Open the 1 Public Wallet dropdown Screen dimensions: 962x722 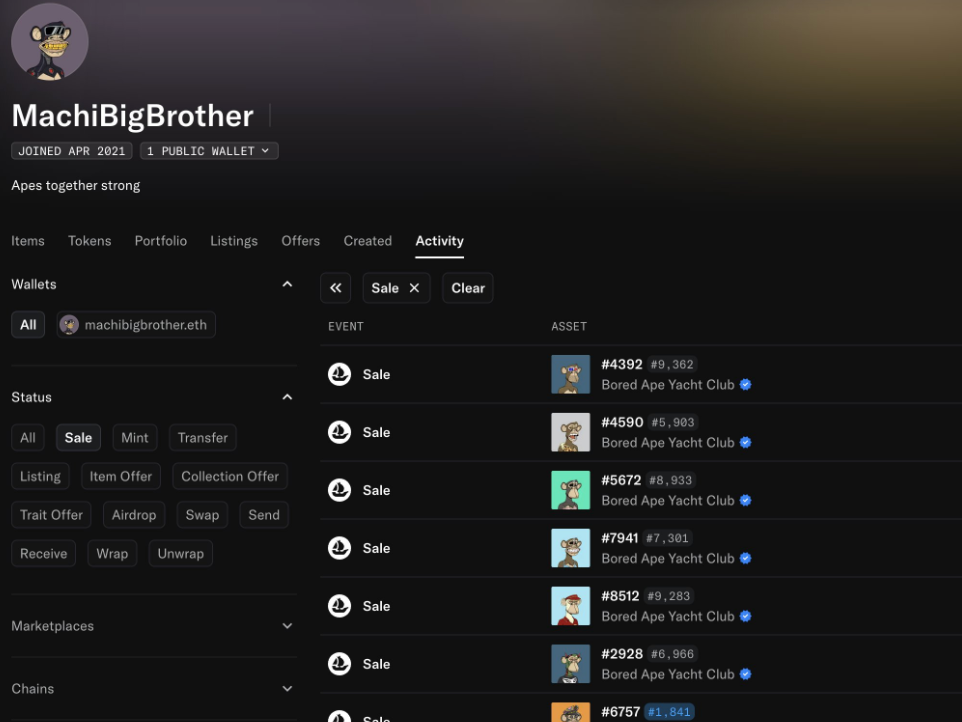[209, 151]
